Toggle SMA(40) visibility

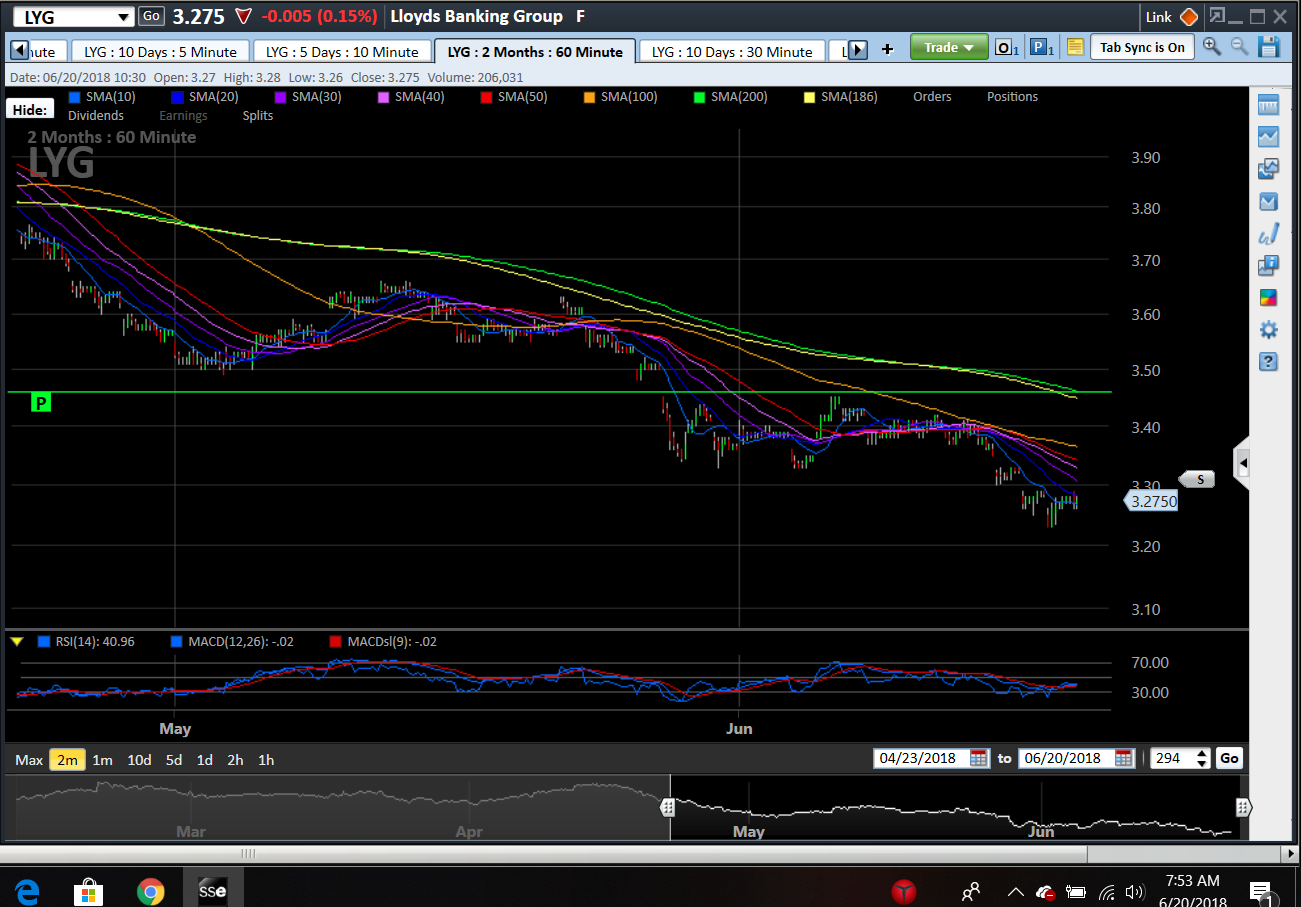point(410,97)
